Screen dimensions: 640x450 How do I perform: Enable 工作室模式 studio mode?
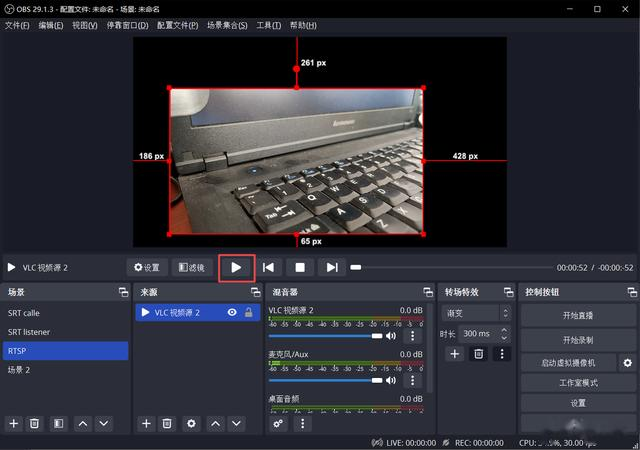click(x=578, y=383)
